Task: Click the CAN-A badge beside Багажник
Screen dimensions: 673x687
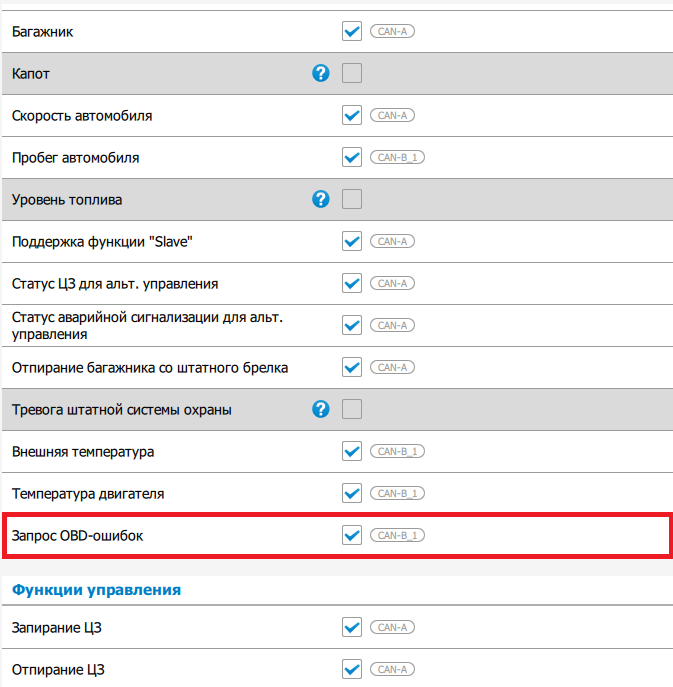Action: (x=392, y=31)
